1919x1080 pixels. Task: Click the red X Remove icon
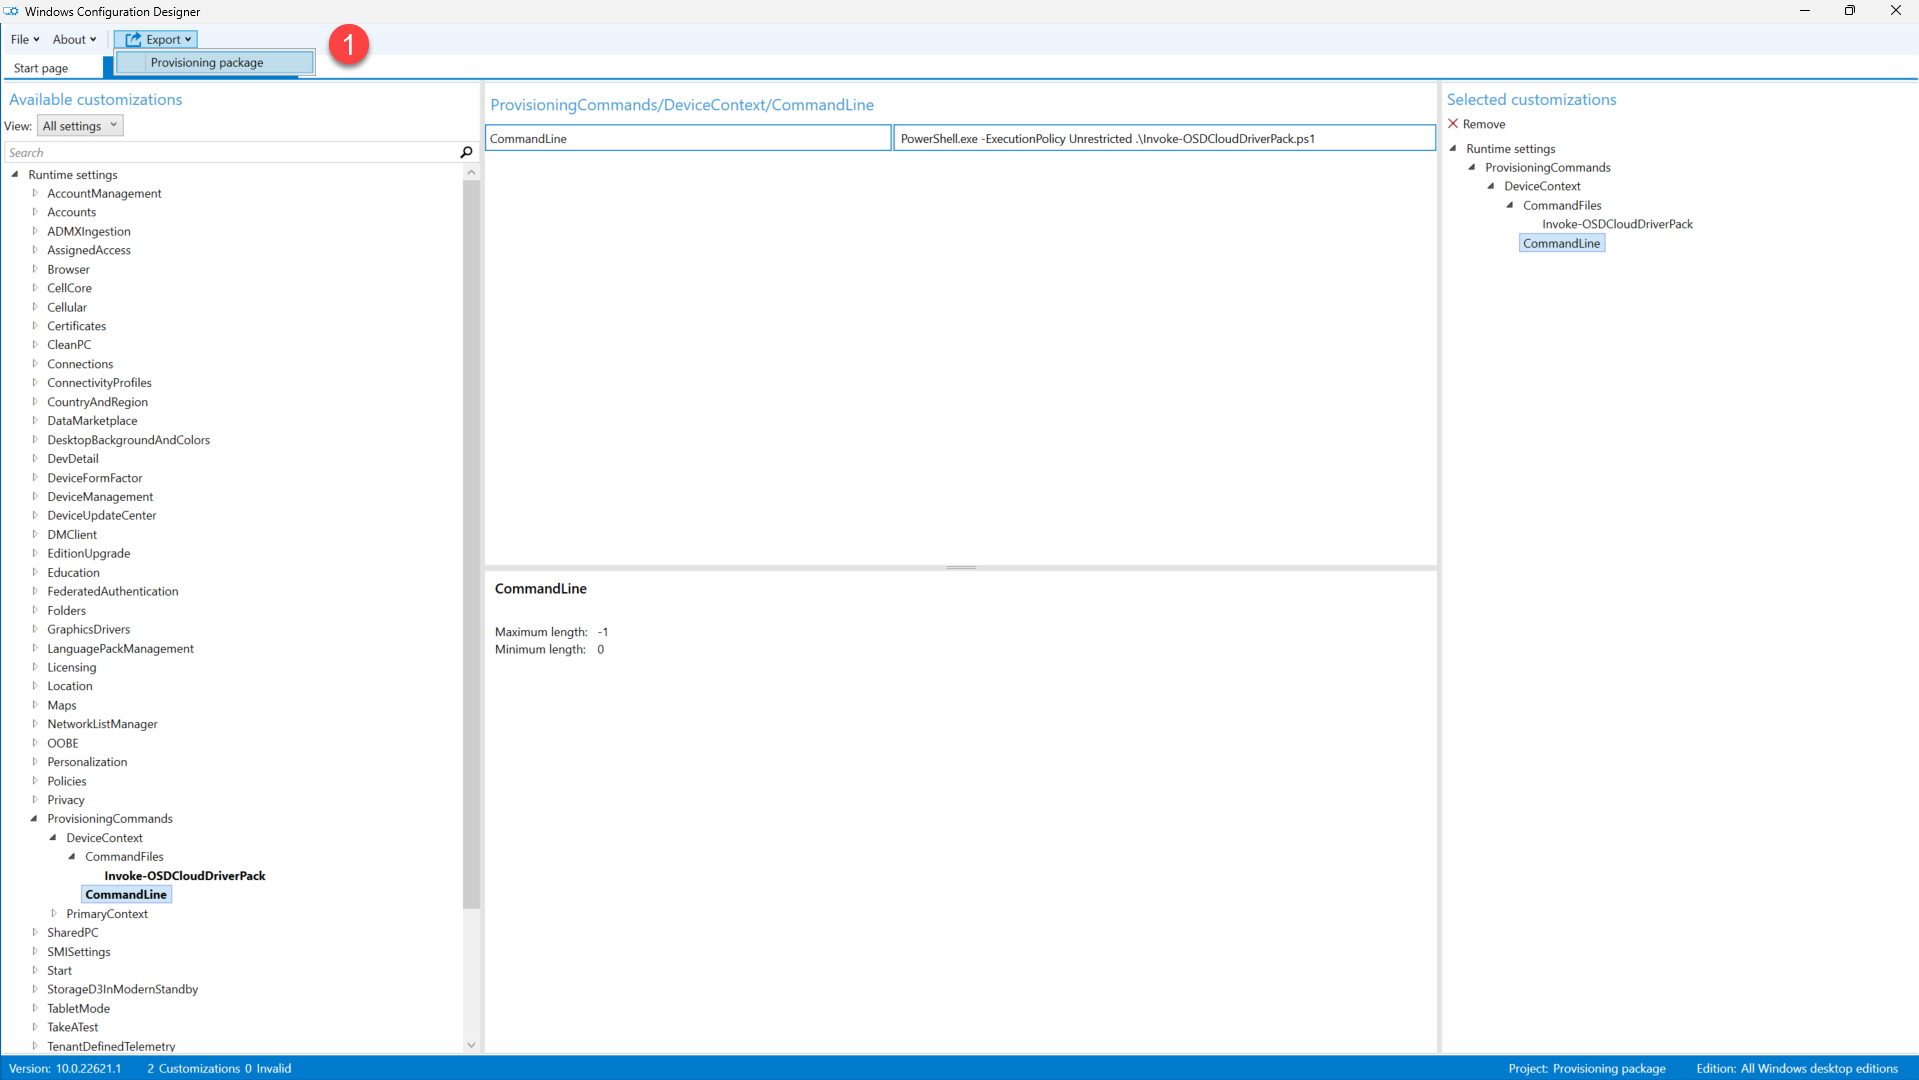[1453, 124]
